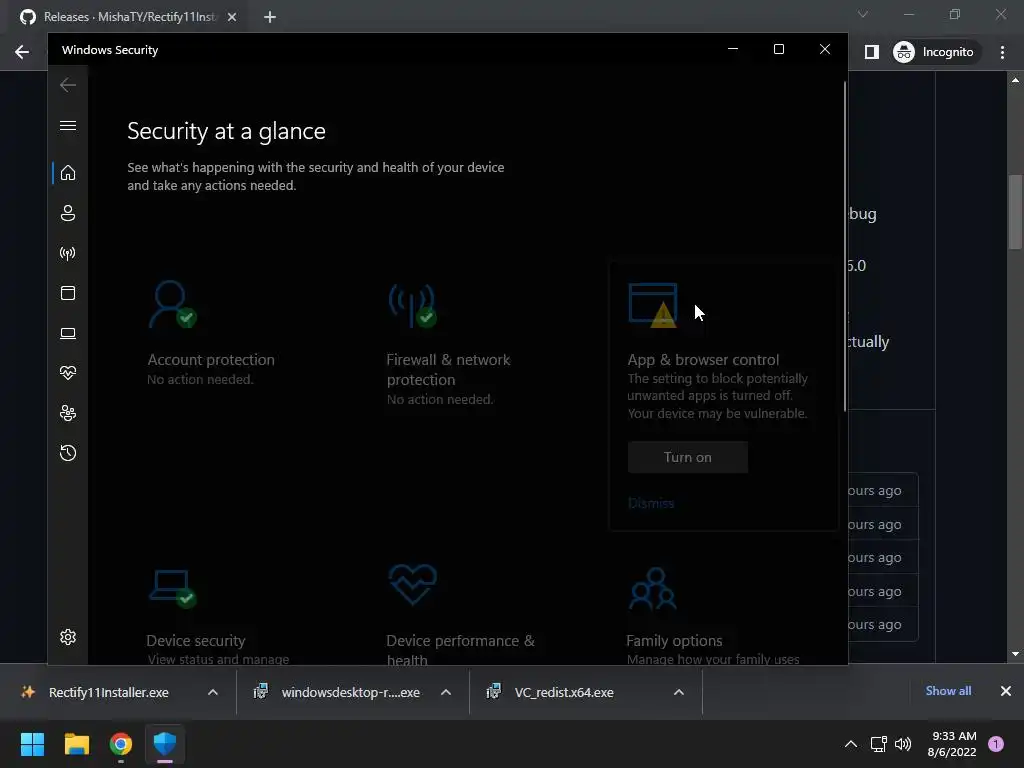Open Windows Start menu
Image resolution: width=1024 pixels, height=768 pixels.
tap(32, 744)
